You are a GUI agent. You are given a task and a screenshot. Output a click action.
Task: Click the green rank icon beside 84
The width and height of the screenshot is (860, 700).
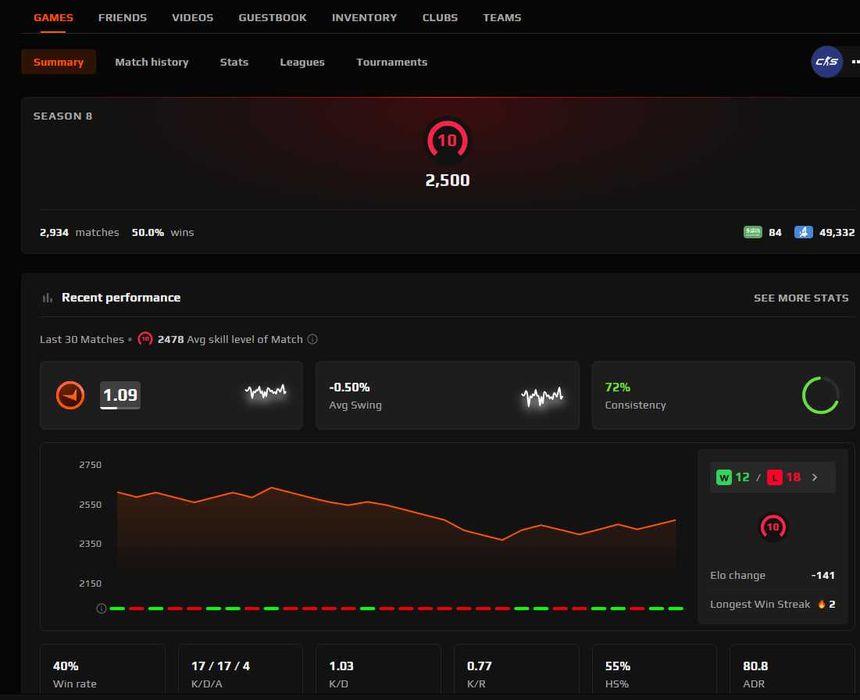coord(752,232)
